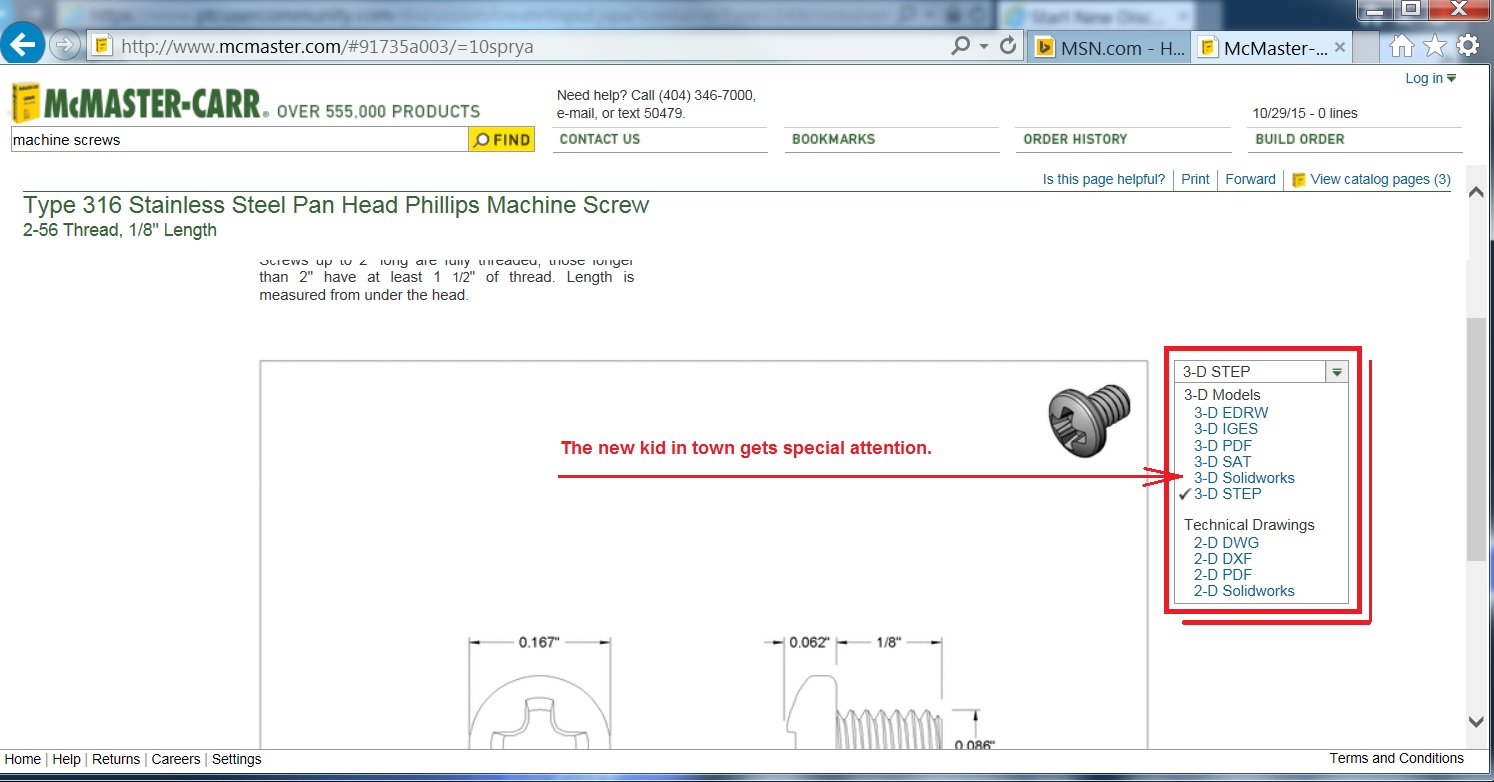The image size is (1494, 782).
Task: Select 3-D EDRW format
Action: point(1231,412)
